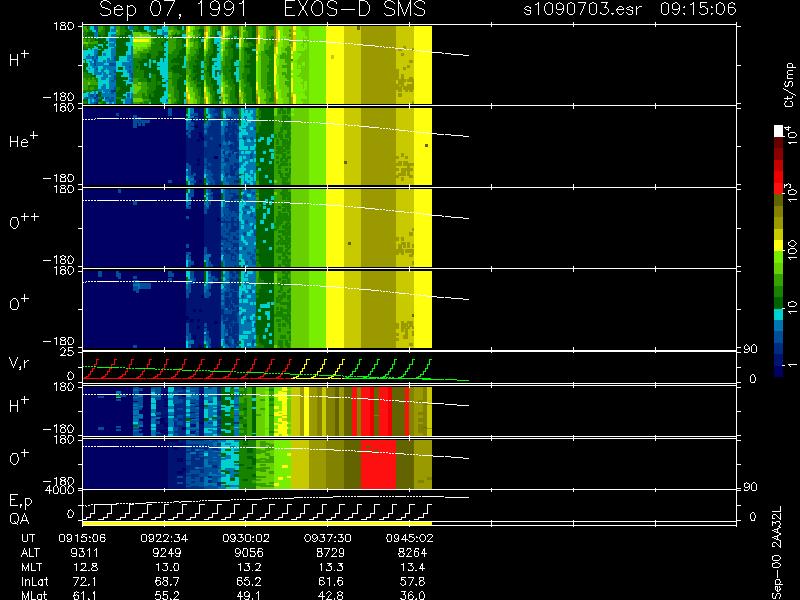
Task: Click the MLT value "13.4"
Action: pyautogui.click(x=413, y=567)
